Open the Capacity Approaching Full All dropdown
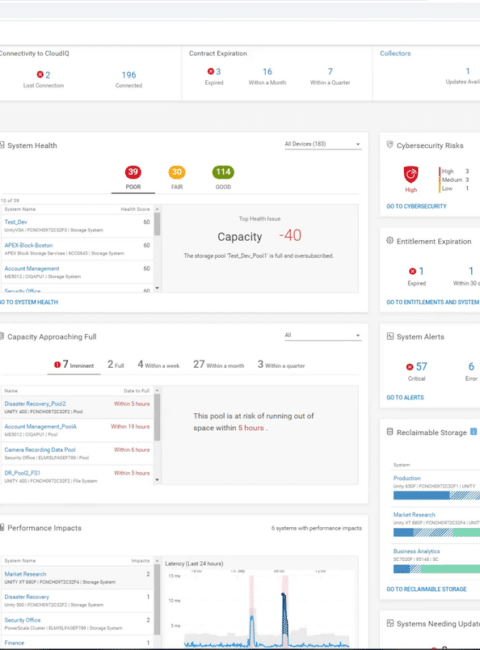The width and height of the screenshot is (480, 650). [322, 335]
